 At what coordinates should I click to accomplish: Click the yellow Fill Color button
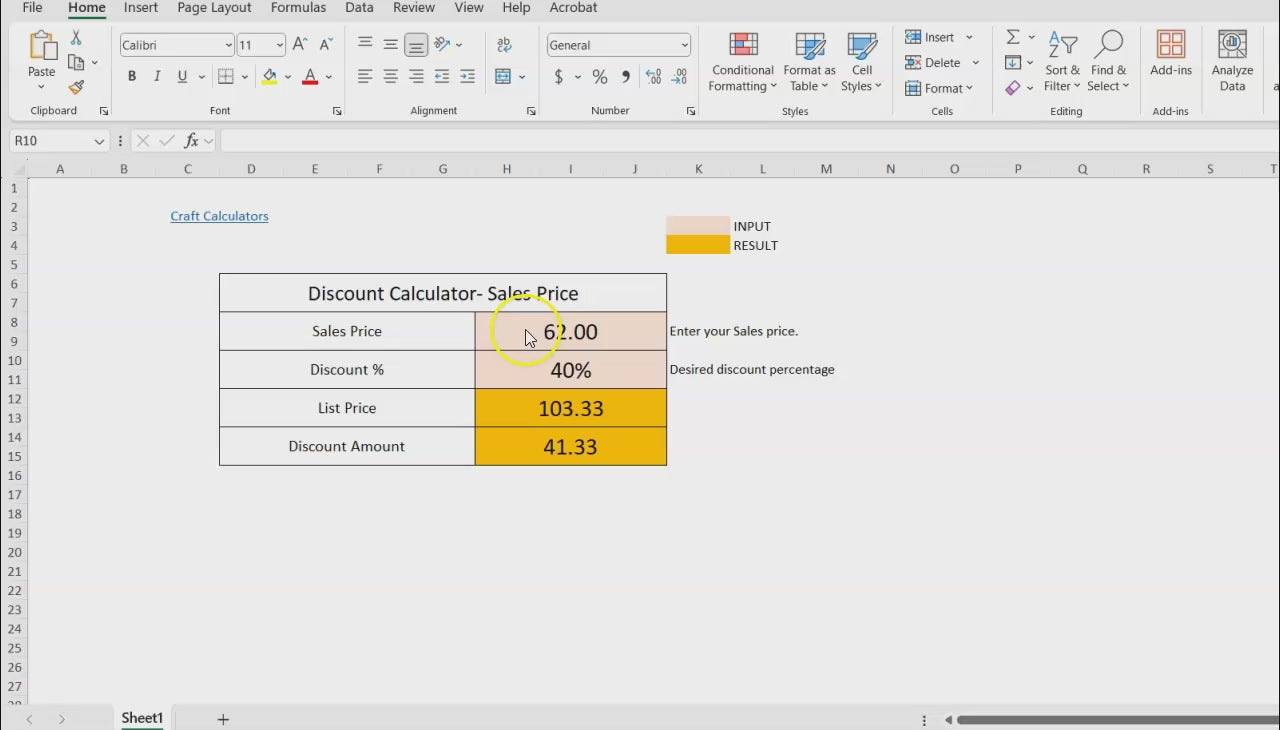[x=269, y=77]
